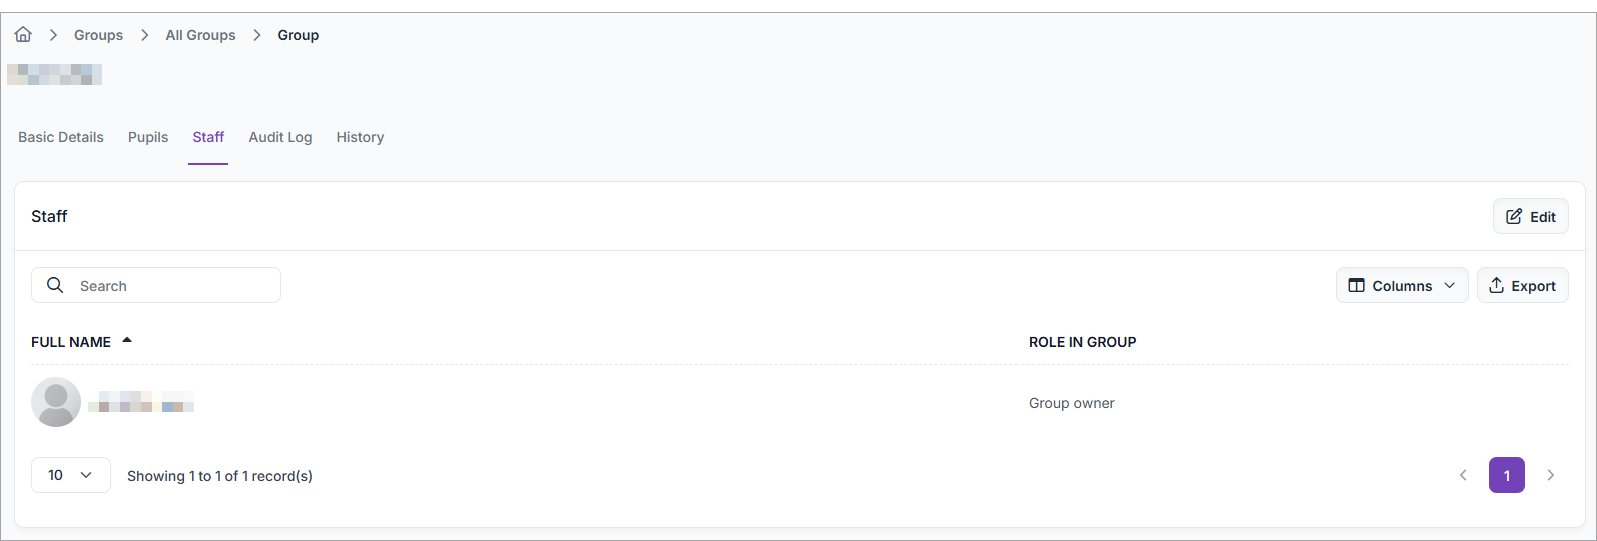Go to next page arrow
The width and height of the screenshot is (1597, 541).
point(1550,475)
